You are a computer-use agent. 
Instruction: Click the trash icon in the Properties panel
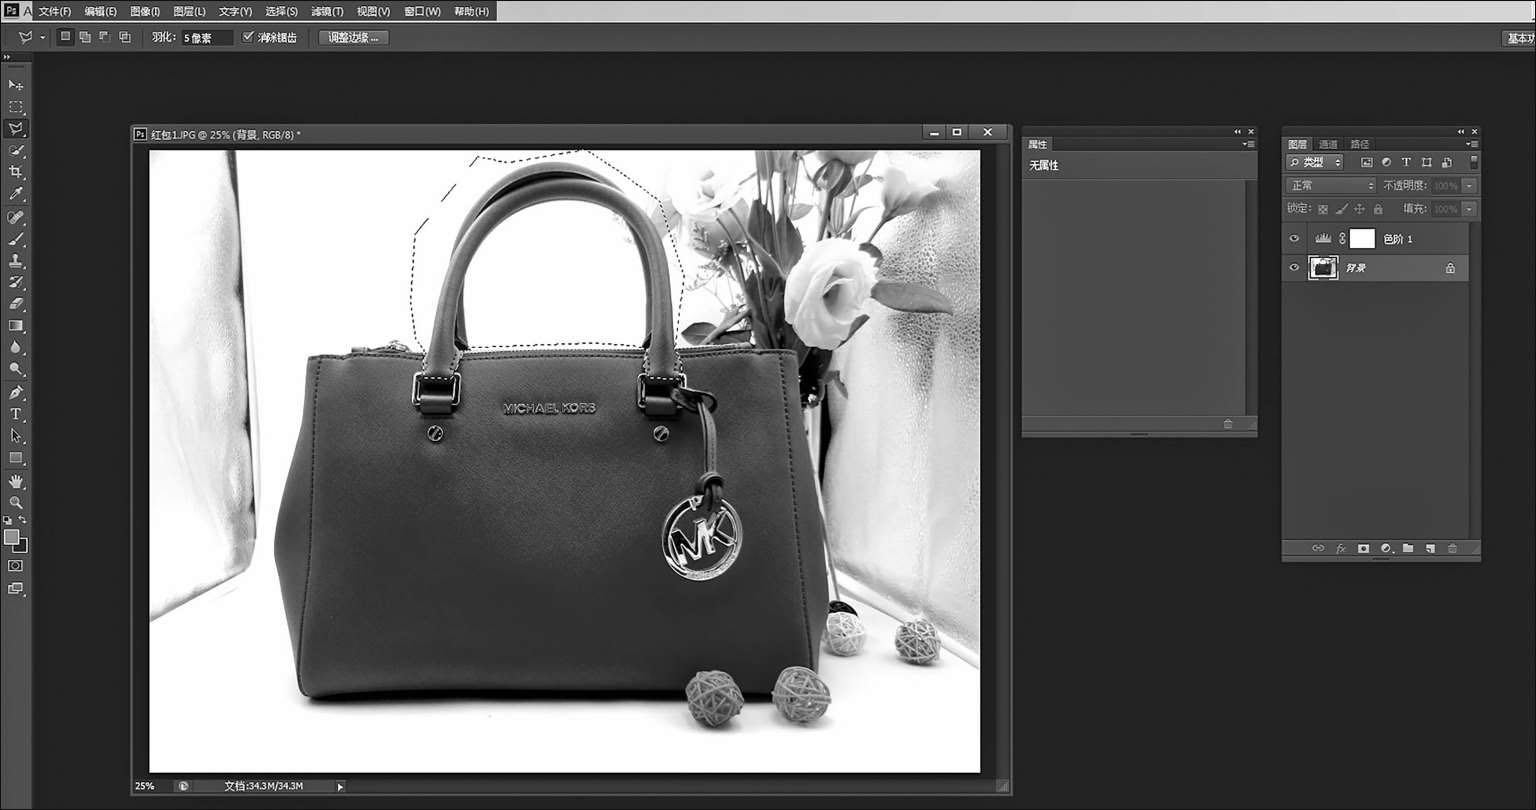(1228, 424)
